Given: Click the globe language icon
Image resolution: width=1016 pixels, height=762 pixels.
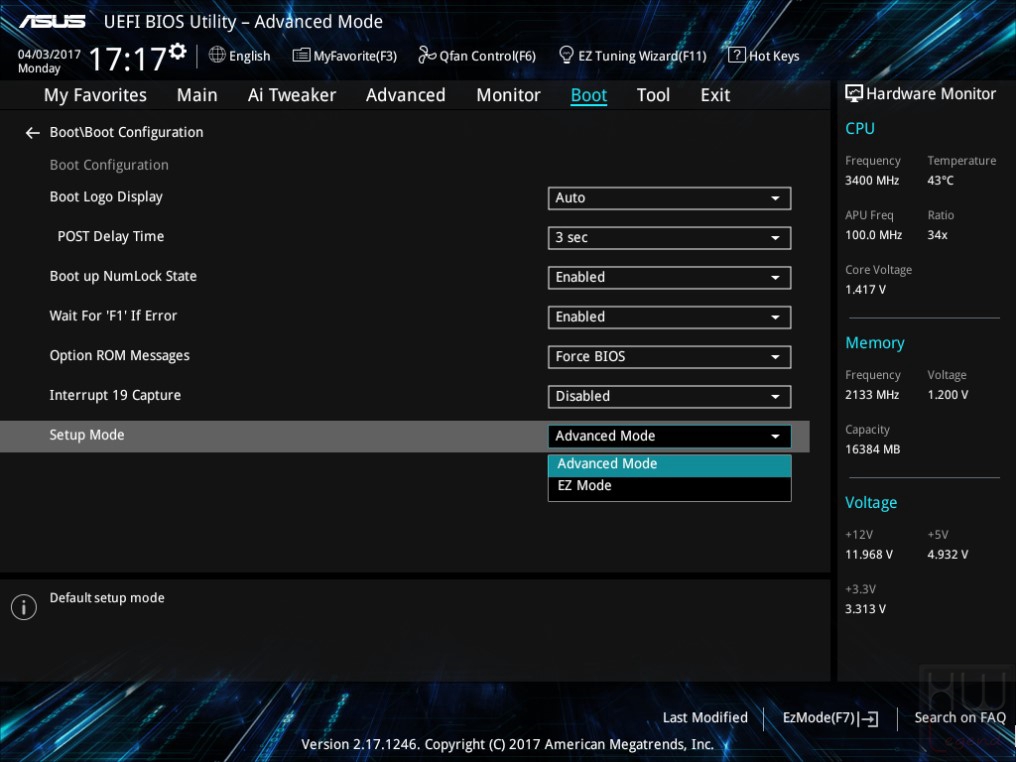Looking at the screenshot, I should point(217,55).
